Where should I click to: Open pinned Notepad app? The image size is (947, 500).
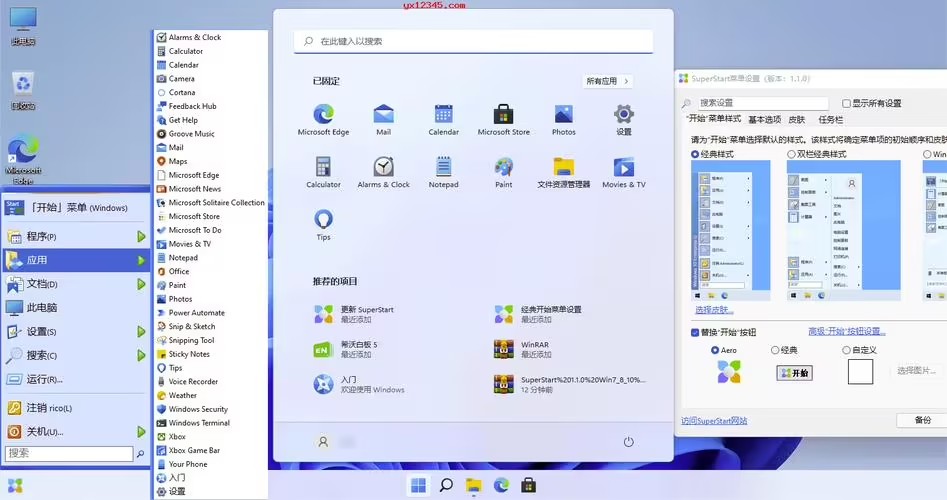click(443, 172)
